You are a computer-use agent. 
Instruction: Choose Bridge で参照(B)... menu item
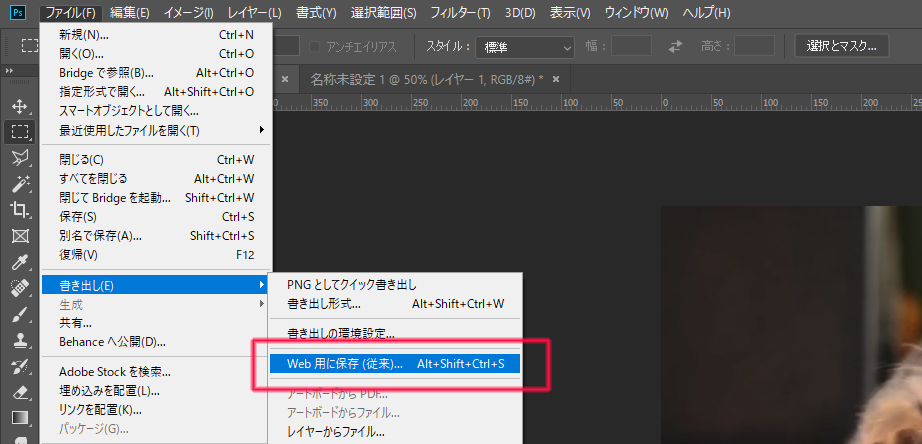coord(156,73)
